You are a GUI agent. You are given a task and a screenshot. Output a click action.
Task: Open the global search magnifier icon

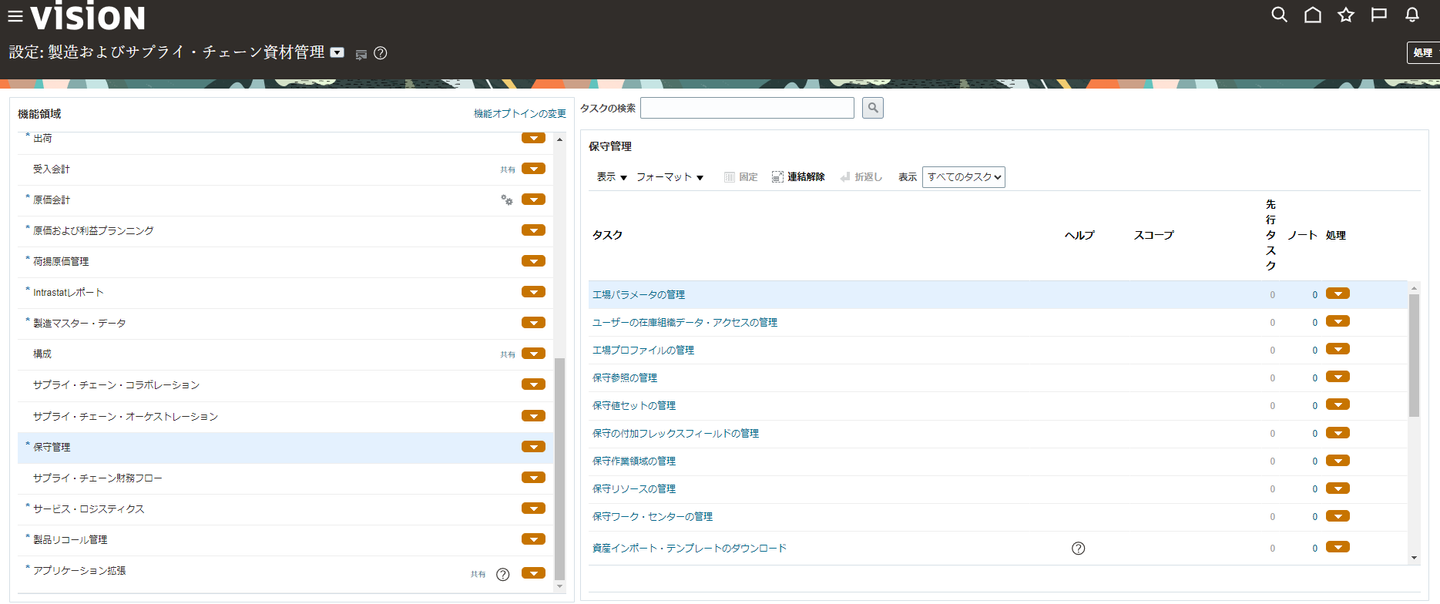[1279, 15]
